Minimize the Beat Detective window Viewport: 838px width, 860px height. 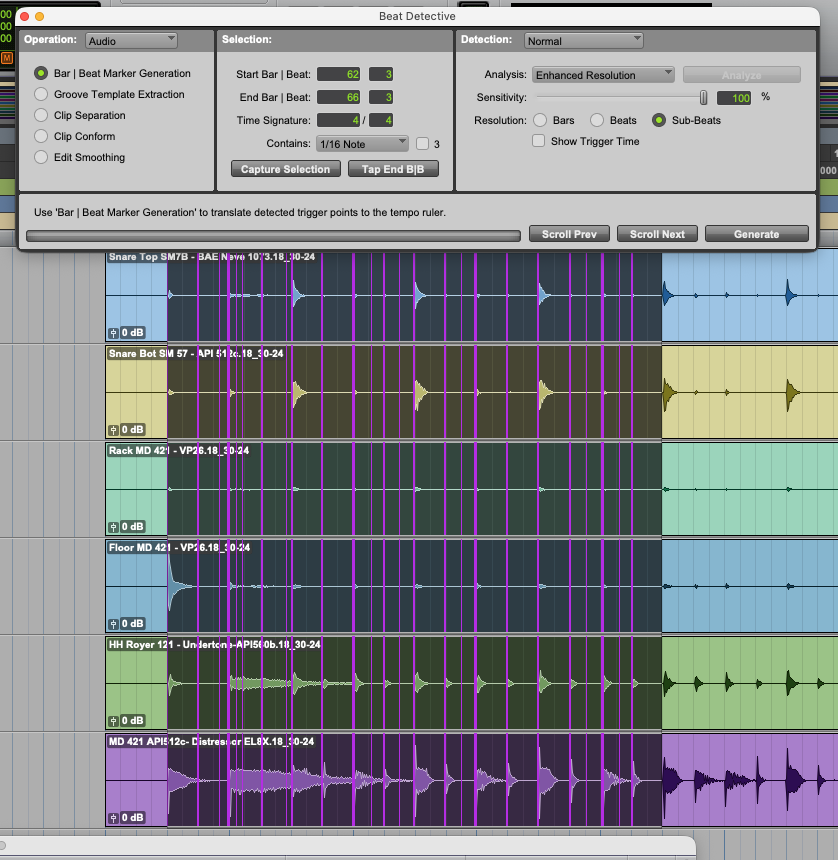point(39,16)
